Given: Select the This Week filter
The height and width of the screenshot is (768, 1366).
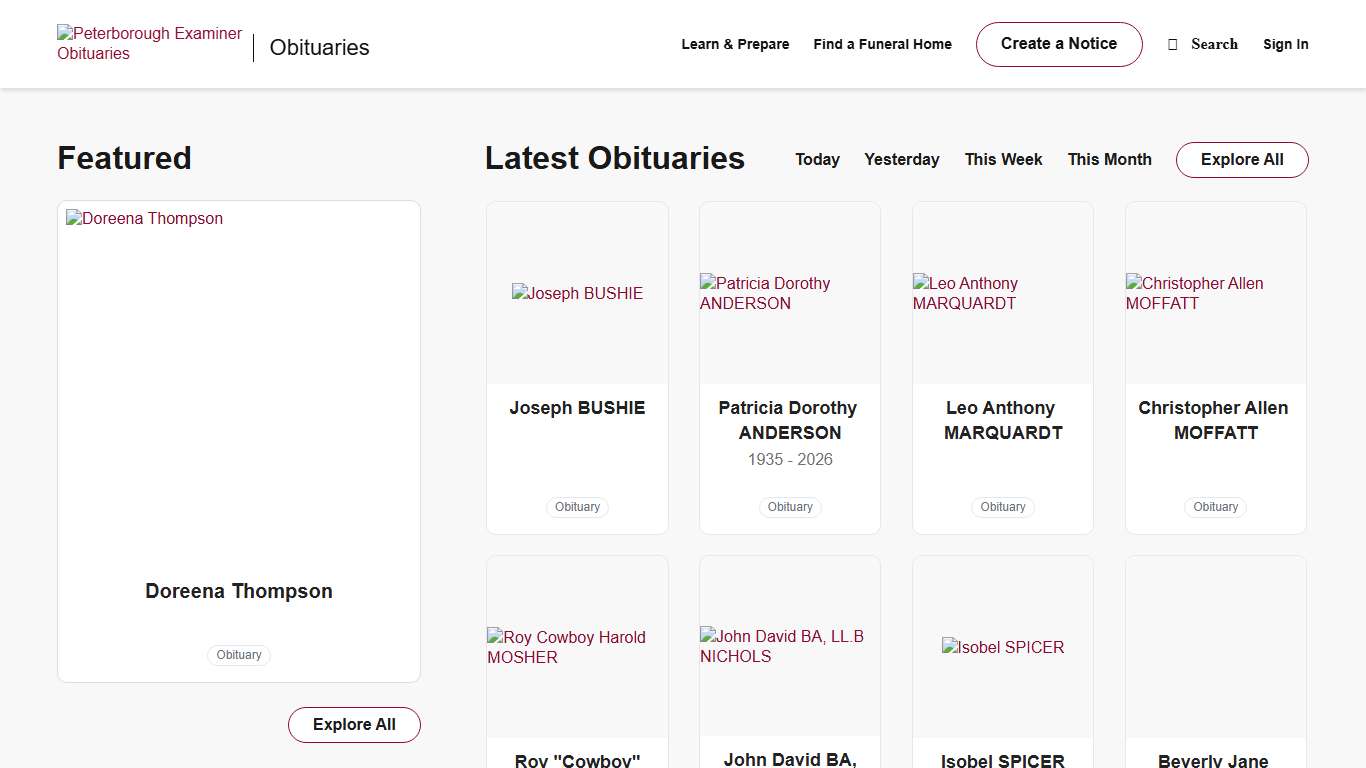Looking at the screenshot, I should coord(1003,159).
